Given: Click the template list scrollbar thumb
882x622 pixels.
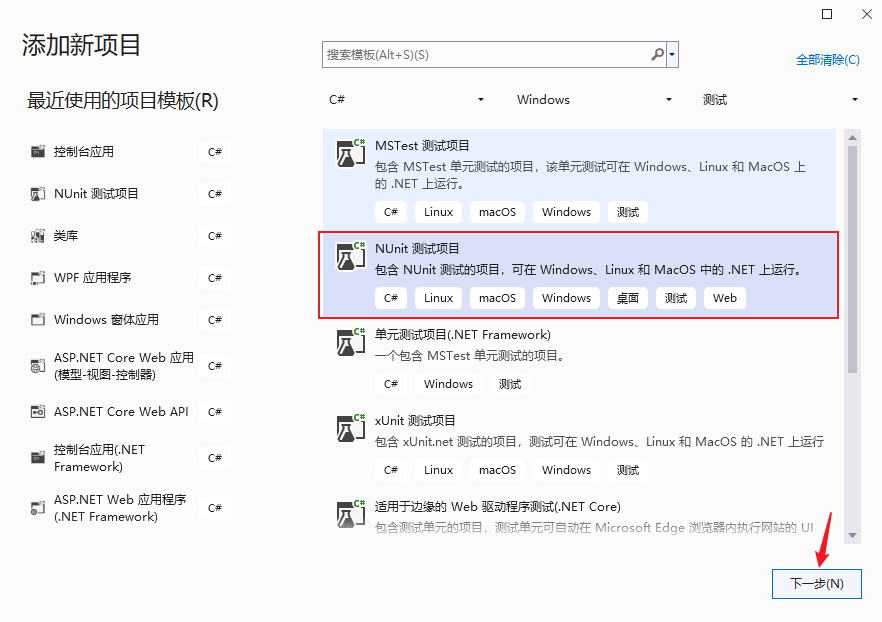Looking at the screenshot, I should point(852,259).
